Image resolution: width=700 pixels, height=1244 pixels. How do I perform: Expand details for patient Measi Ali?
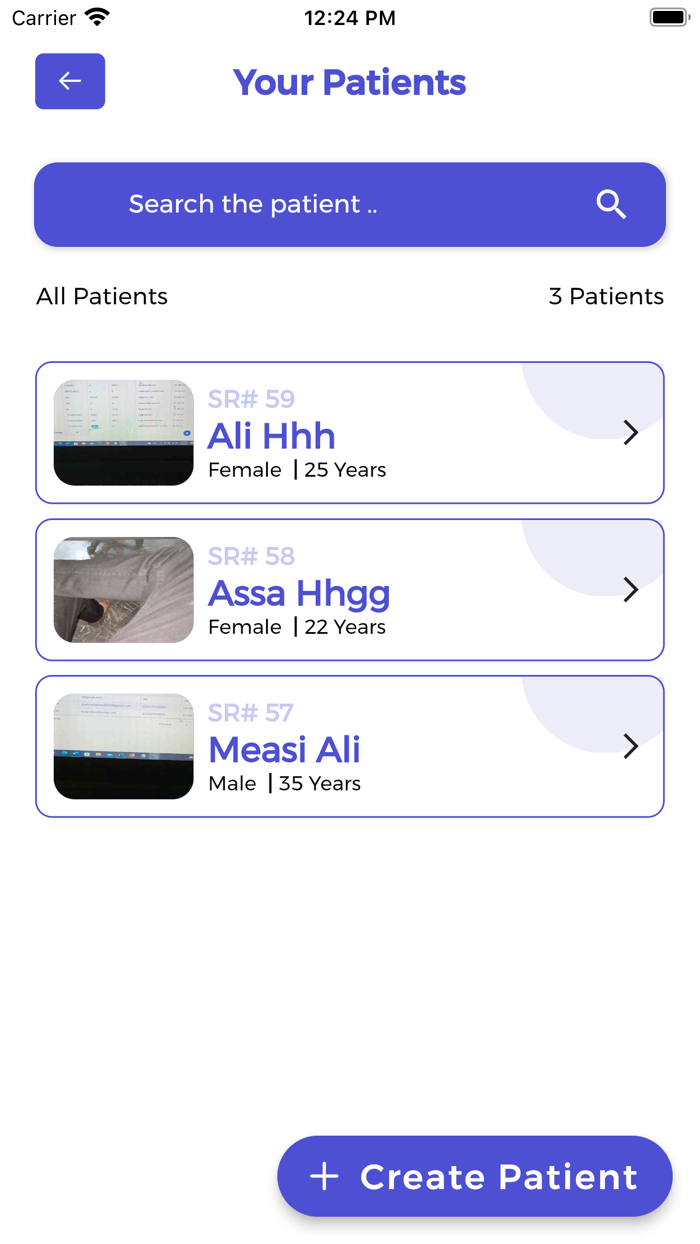coord(631,746)
